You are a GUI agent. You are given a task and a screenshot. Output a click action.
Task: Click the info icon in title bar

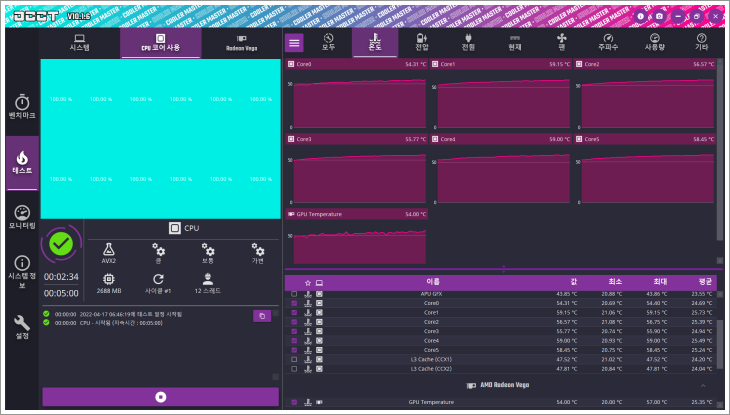641,16
